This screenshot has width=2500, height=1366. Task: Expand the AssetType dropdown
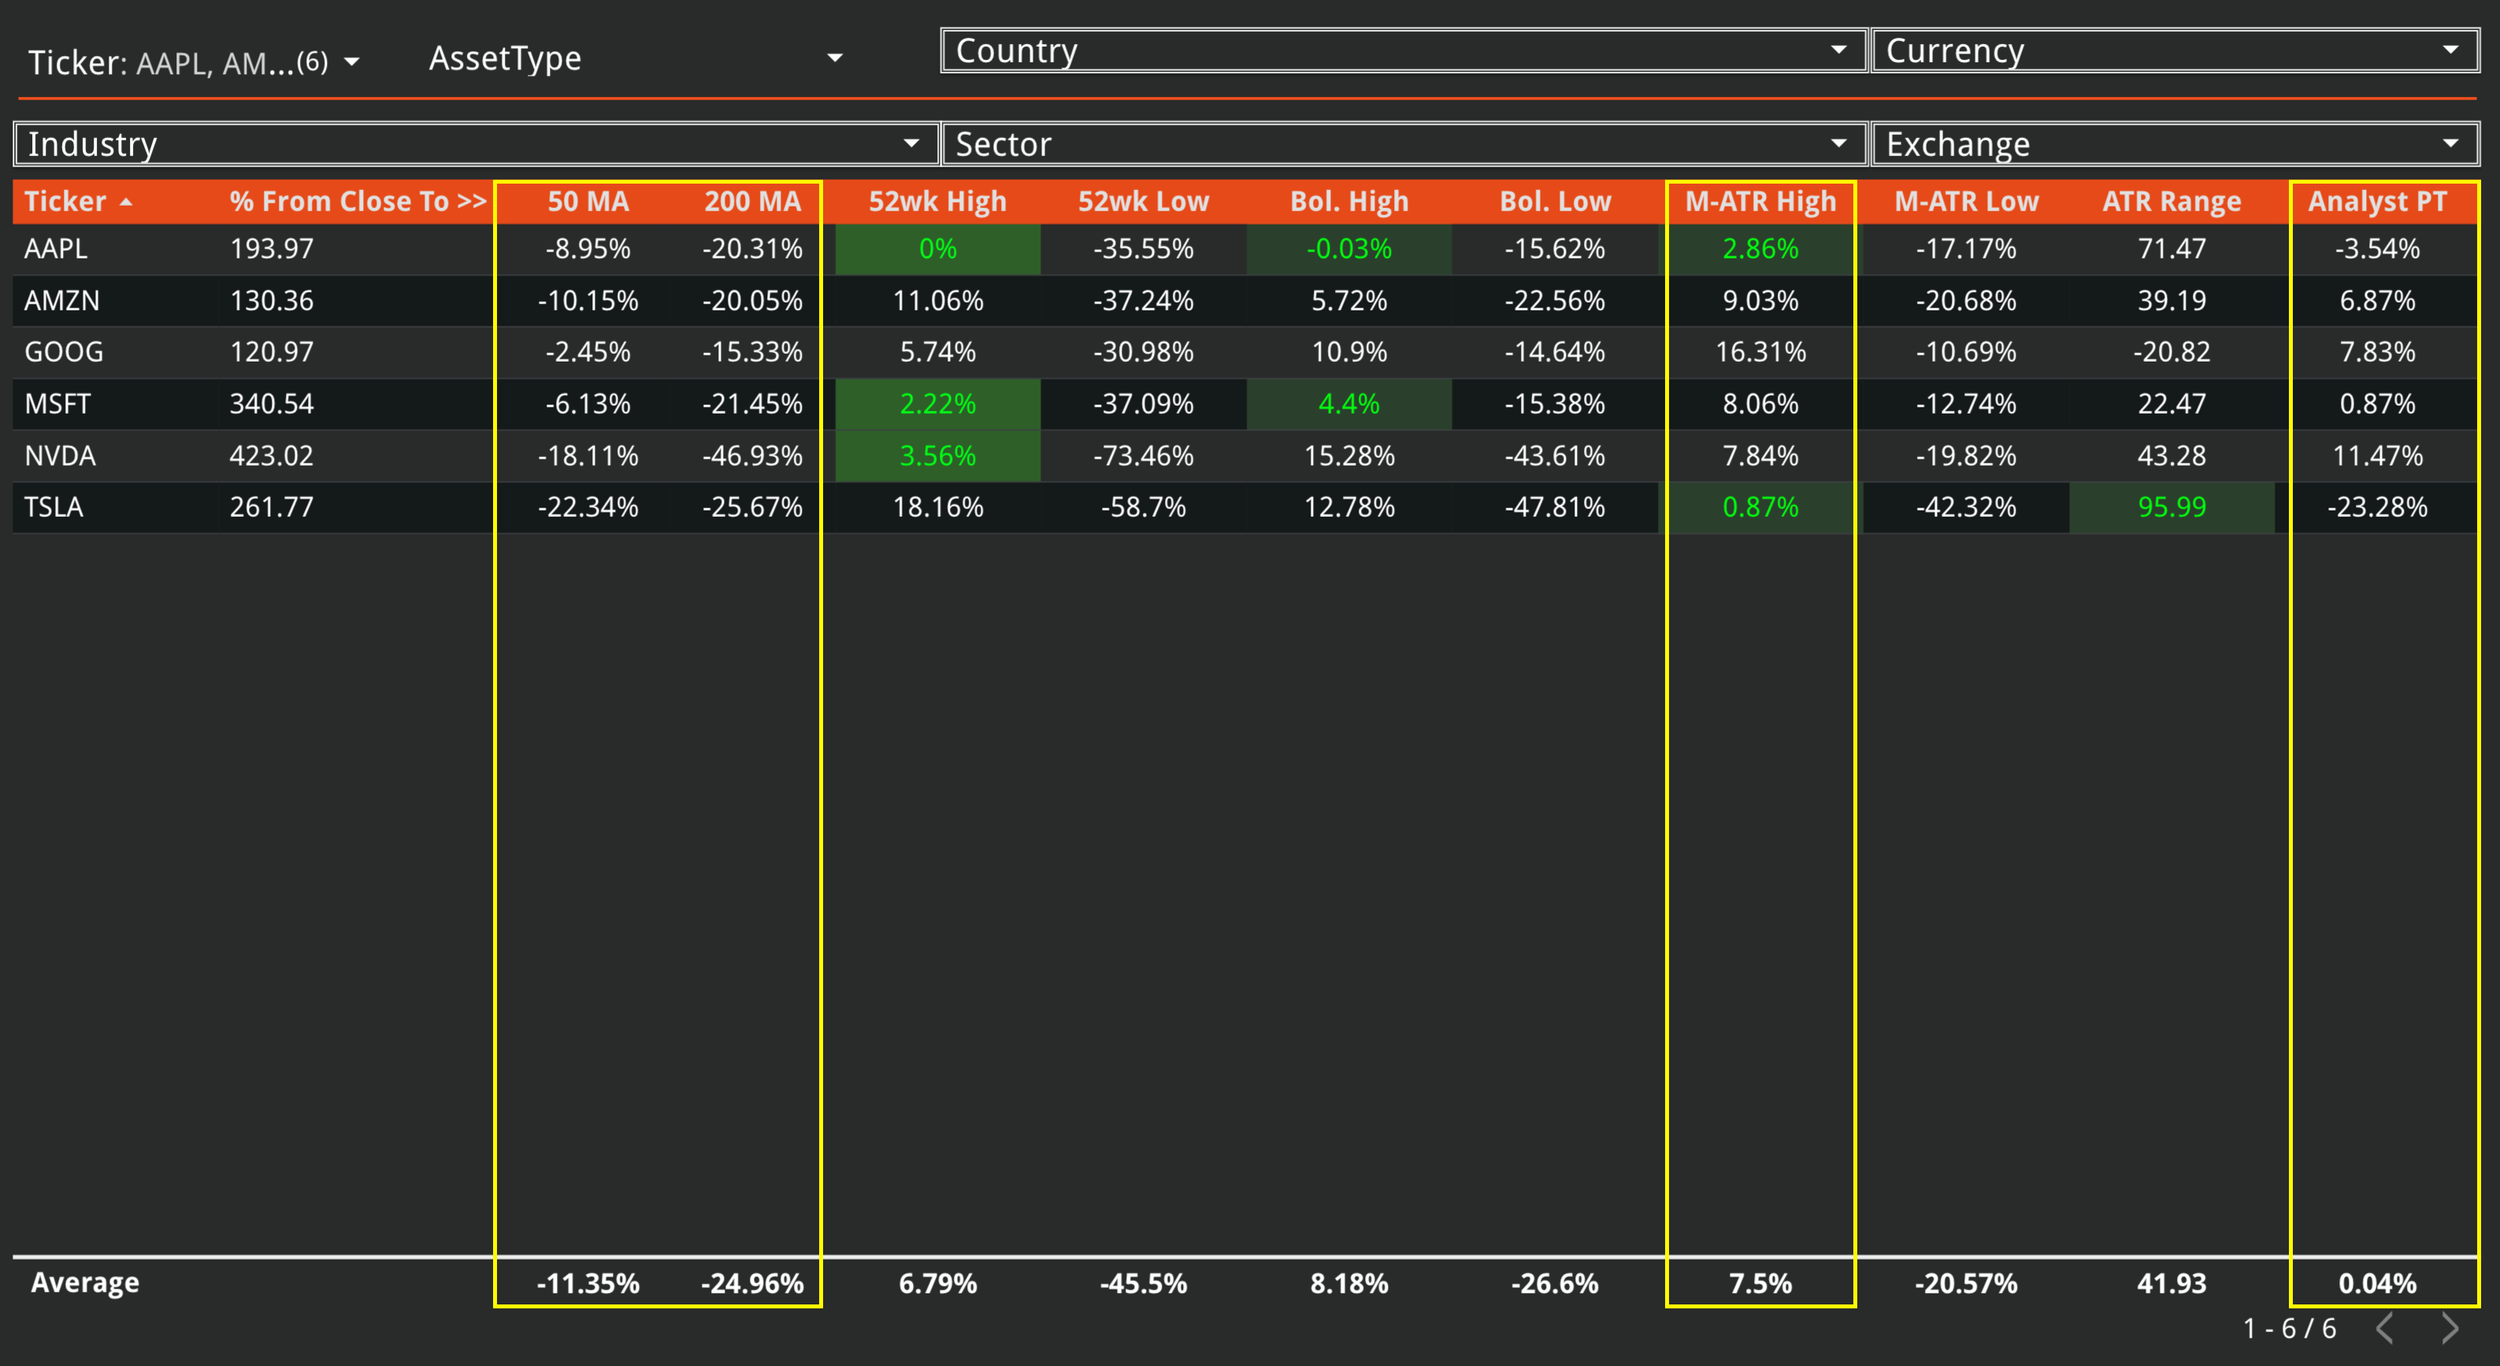click(834, 58)
